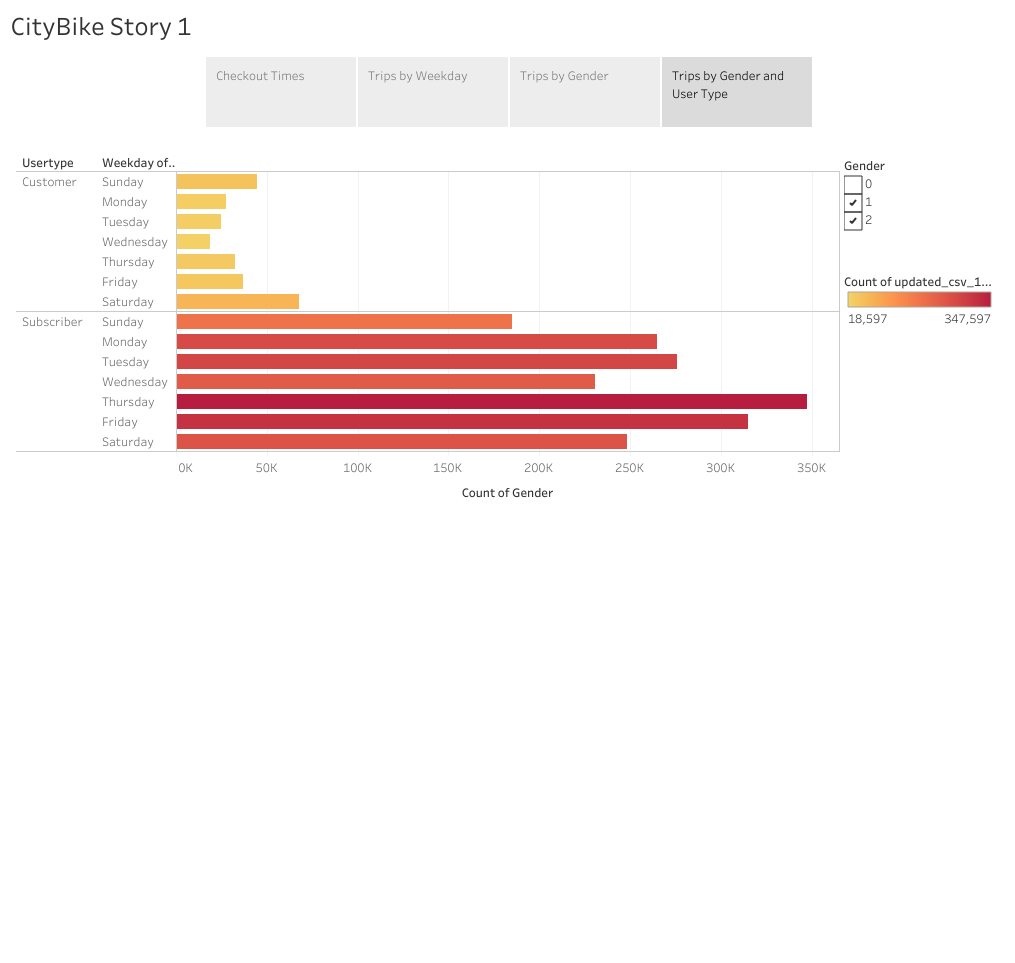Check the Gender 0 checkbox
This screenshot has width=1015, height=963.
[853, 184]
